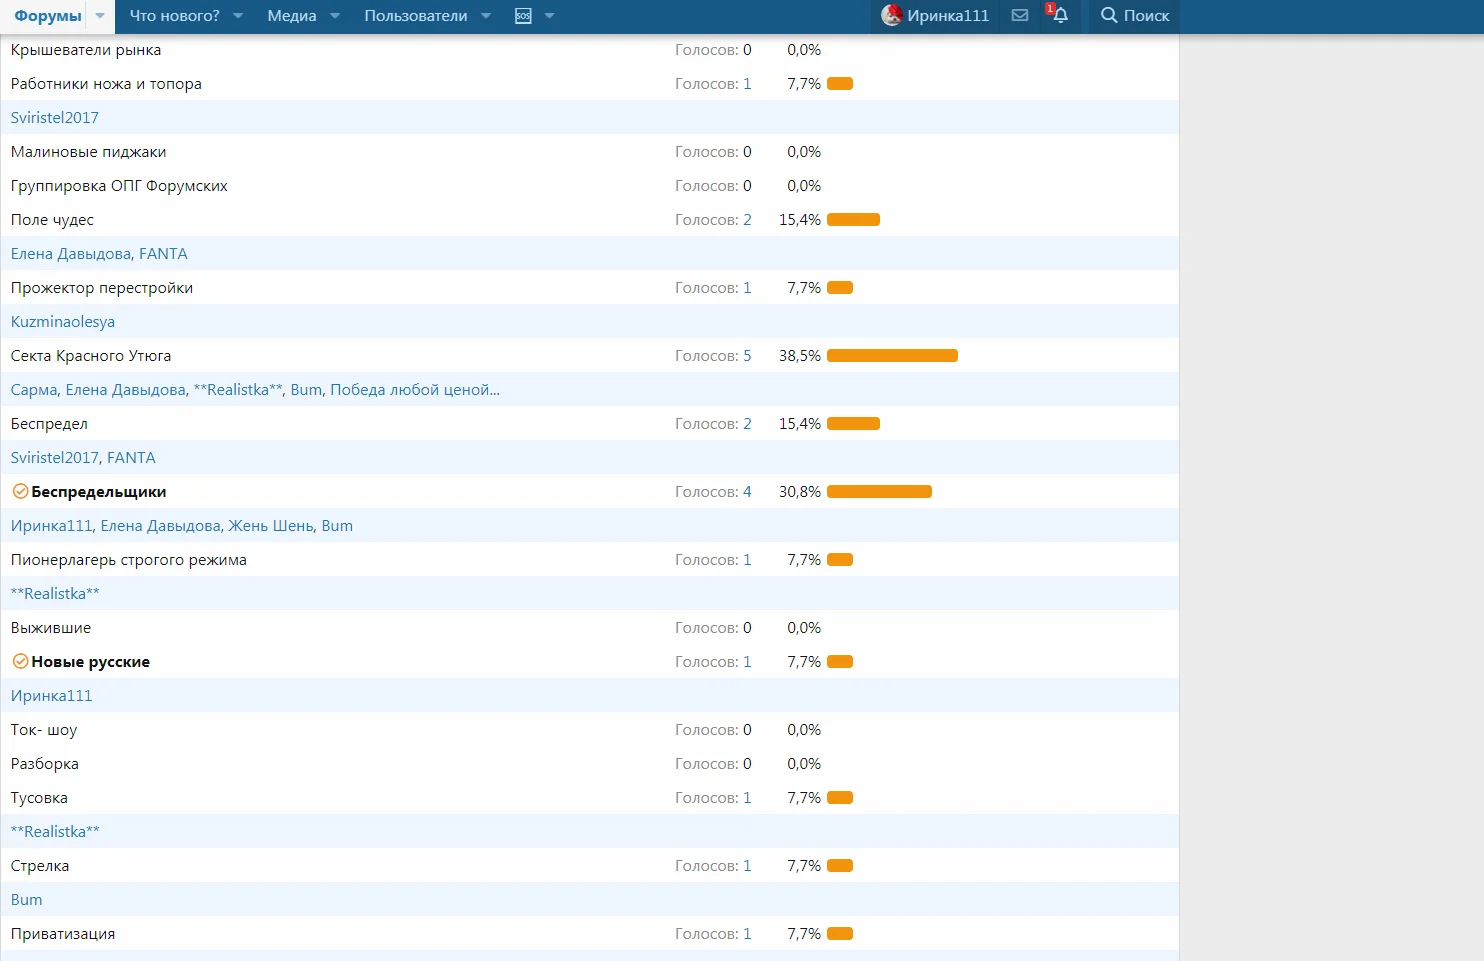Click the poll option text Разборка
Screen dimensions: 1484x961
pos(45,764)
